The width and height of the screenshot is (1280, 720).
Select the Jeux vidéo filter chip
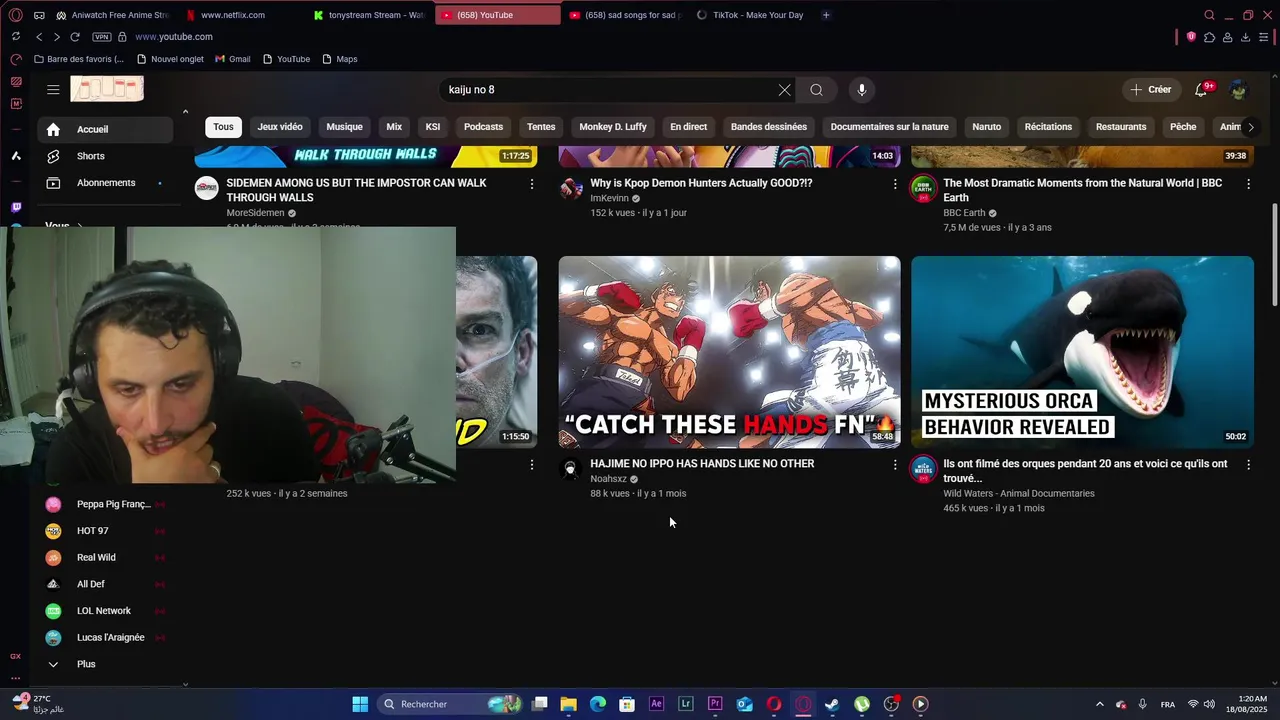(280, 127)
